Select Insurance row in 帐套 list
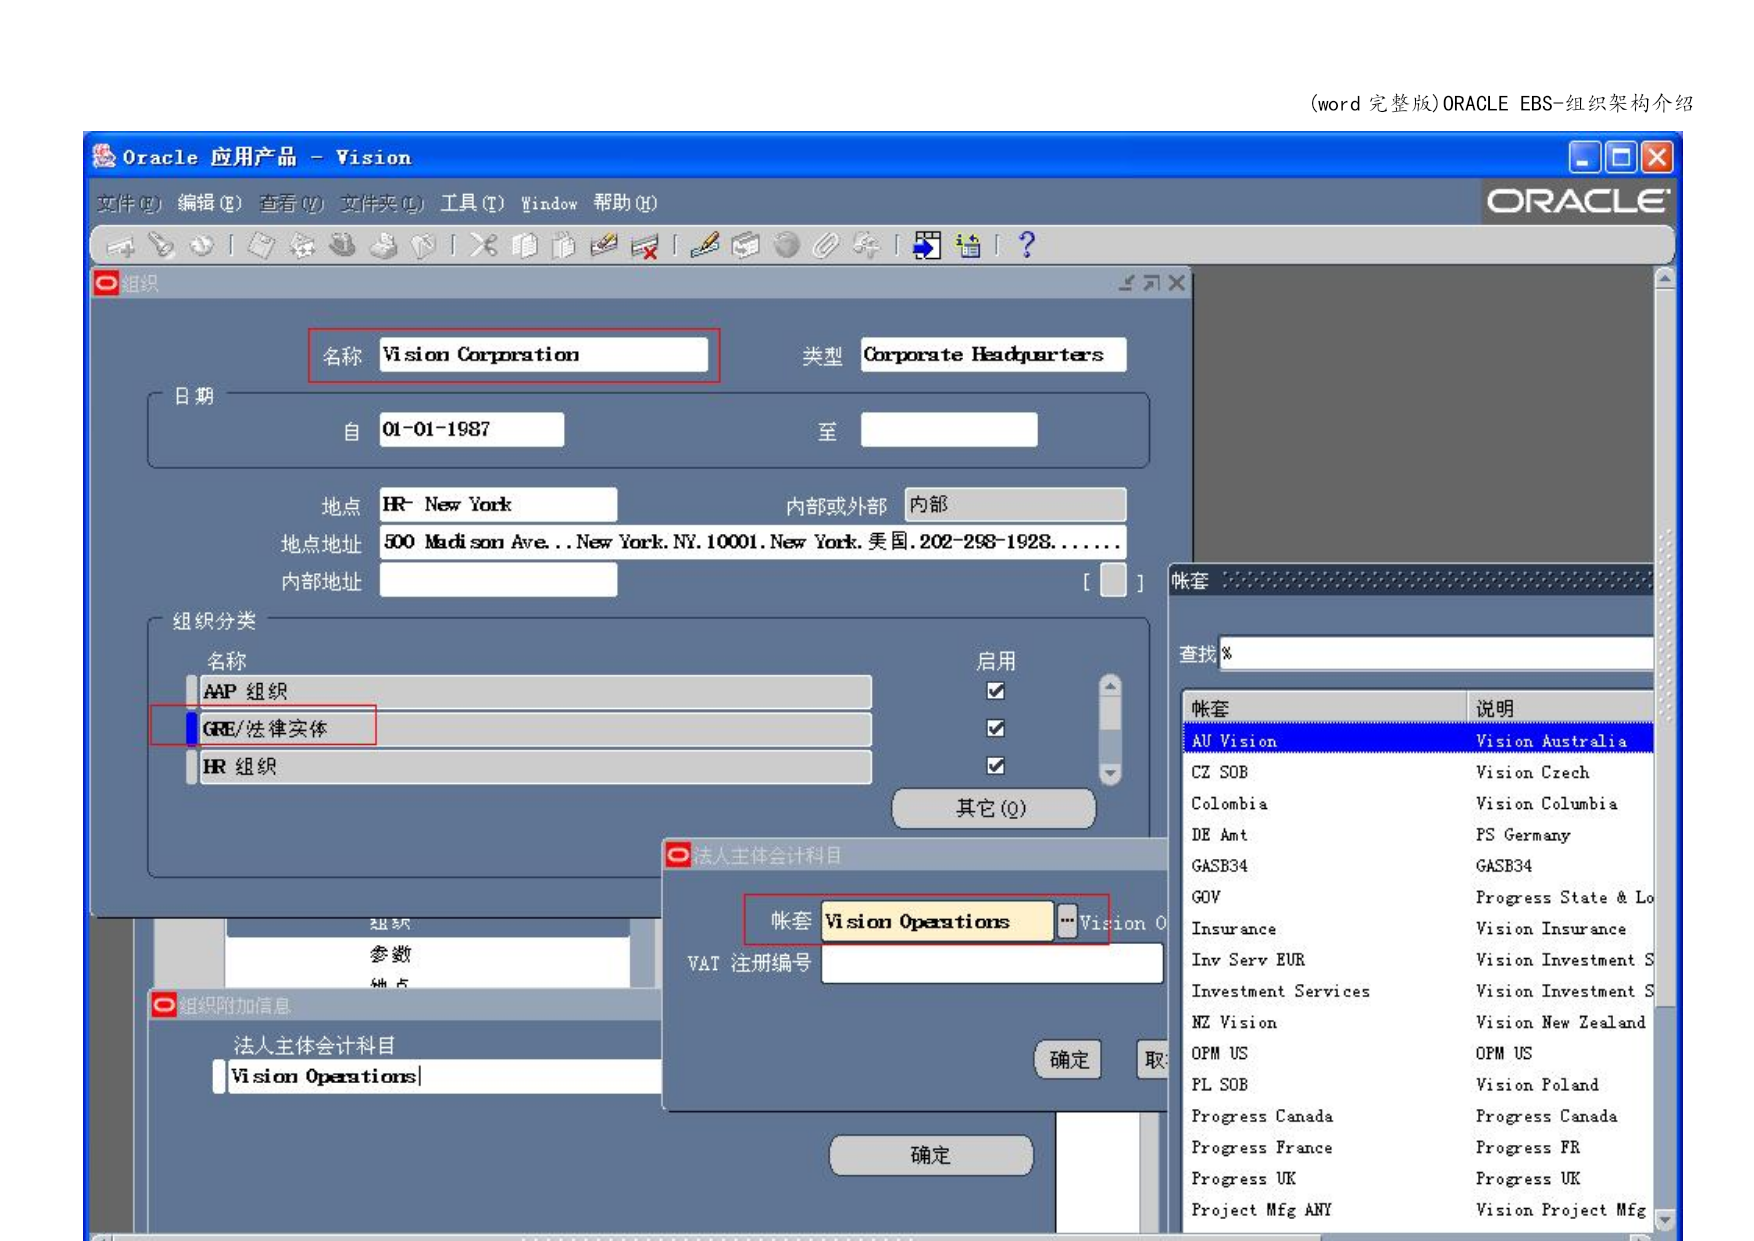 [1418, 928]
